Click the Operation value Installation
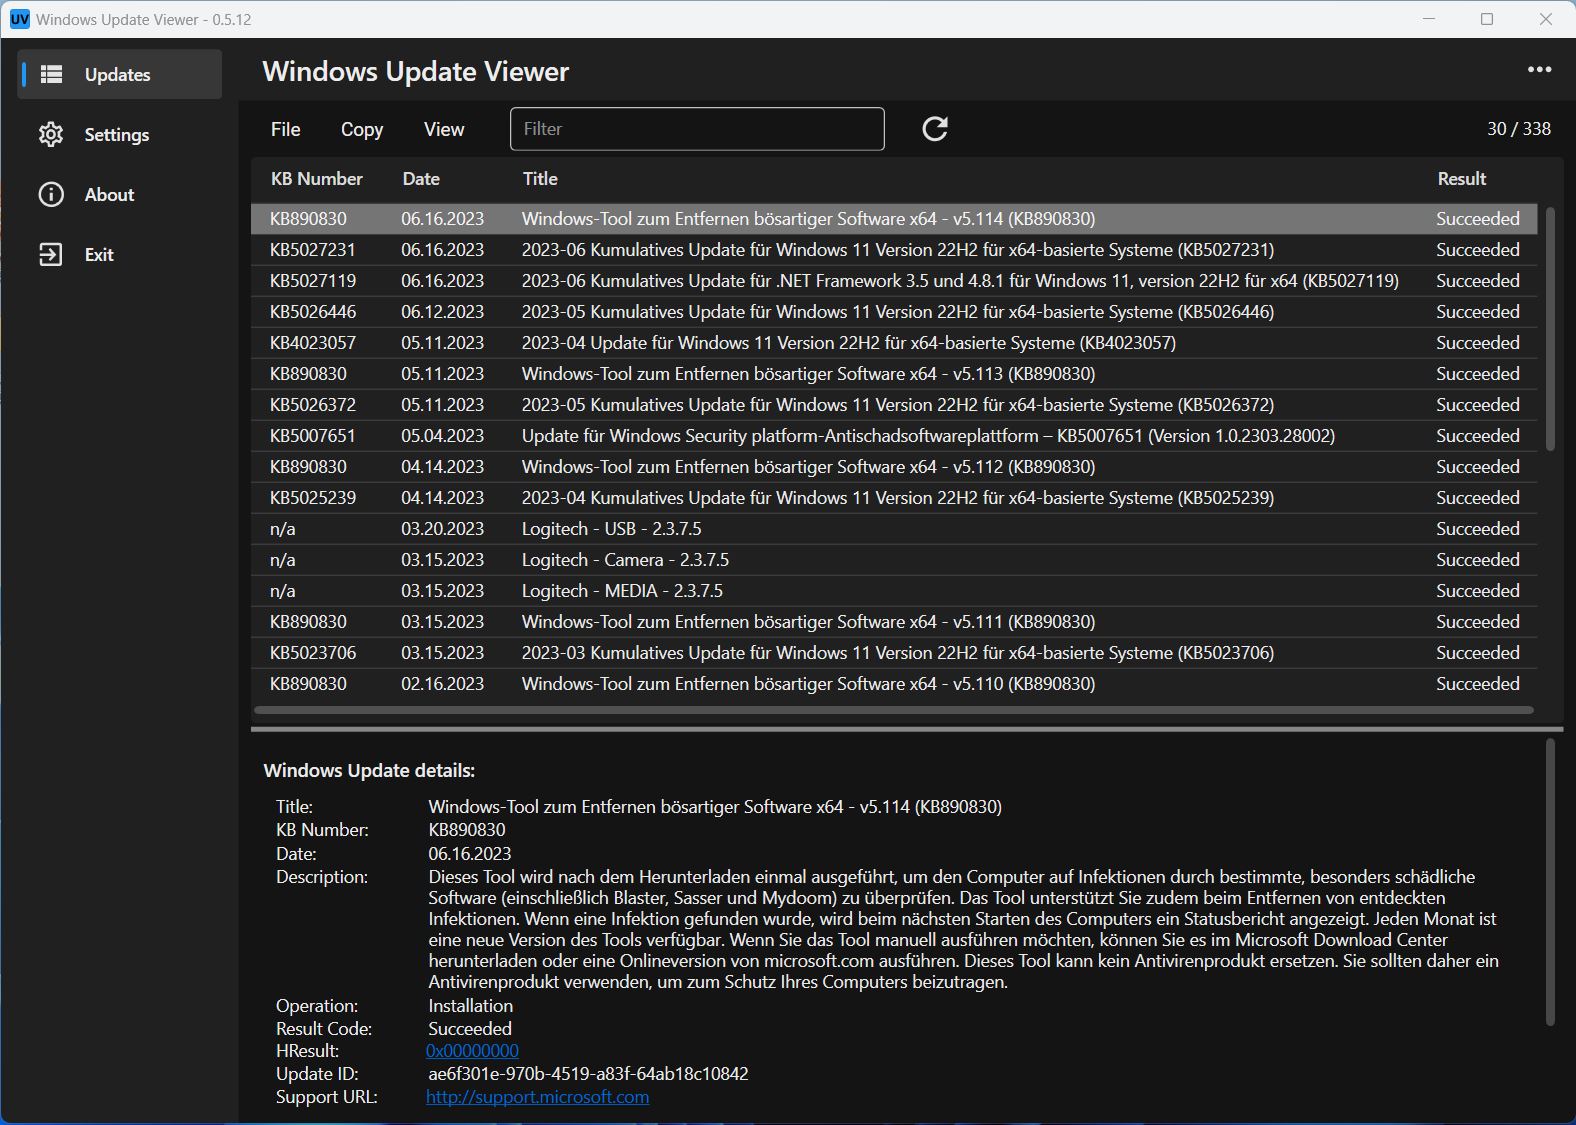This screenshot has height=1125, width=1576. 470,1006
